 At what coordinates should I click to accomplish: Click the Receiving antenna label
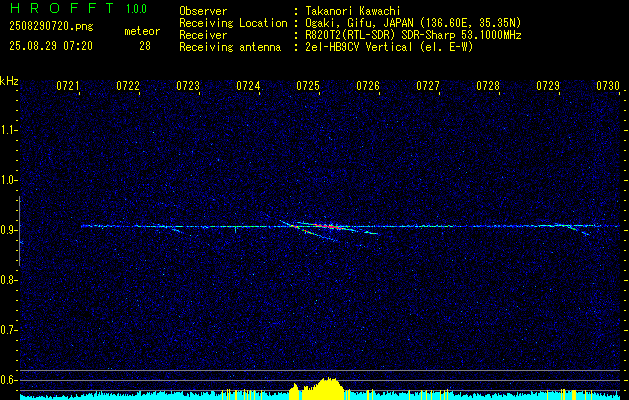click(230, 47)
